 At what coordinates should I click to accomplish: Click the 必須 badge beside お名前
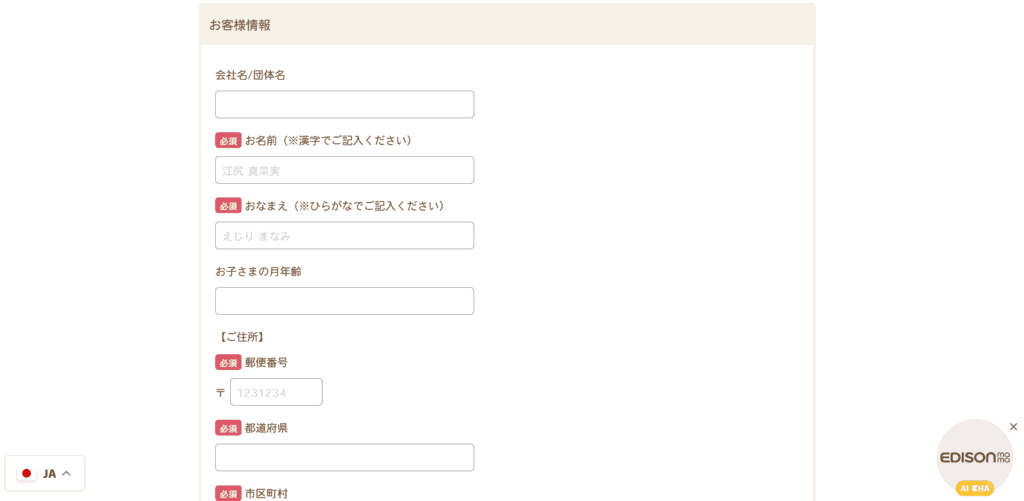[x=228, y=140]
